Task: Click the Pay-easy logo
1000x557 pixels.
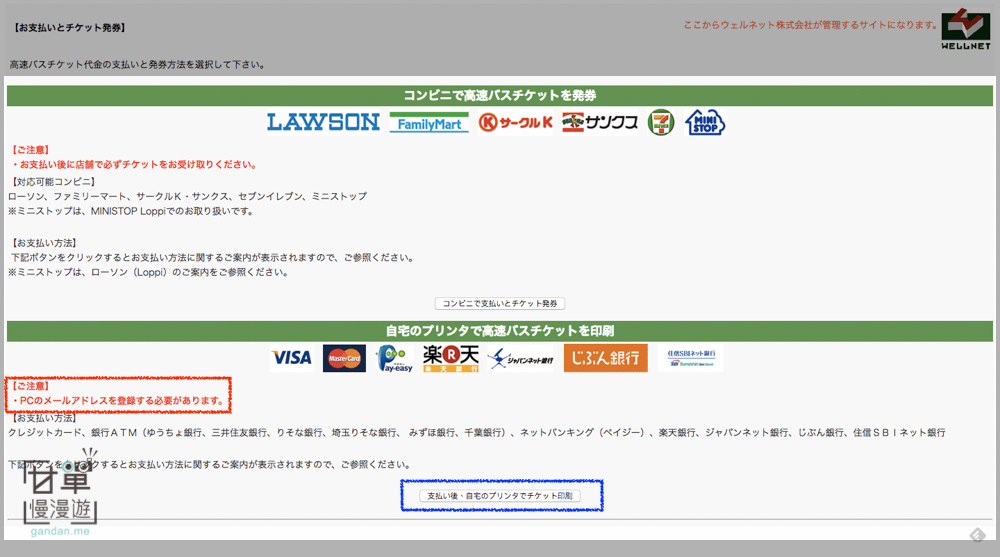Action: tap(394, 359)
